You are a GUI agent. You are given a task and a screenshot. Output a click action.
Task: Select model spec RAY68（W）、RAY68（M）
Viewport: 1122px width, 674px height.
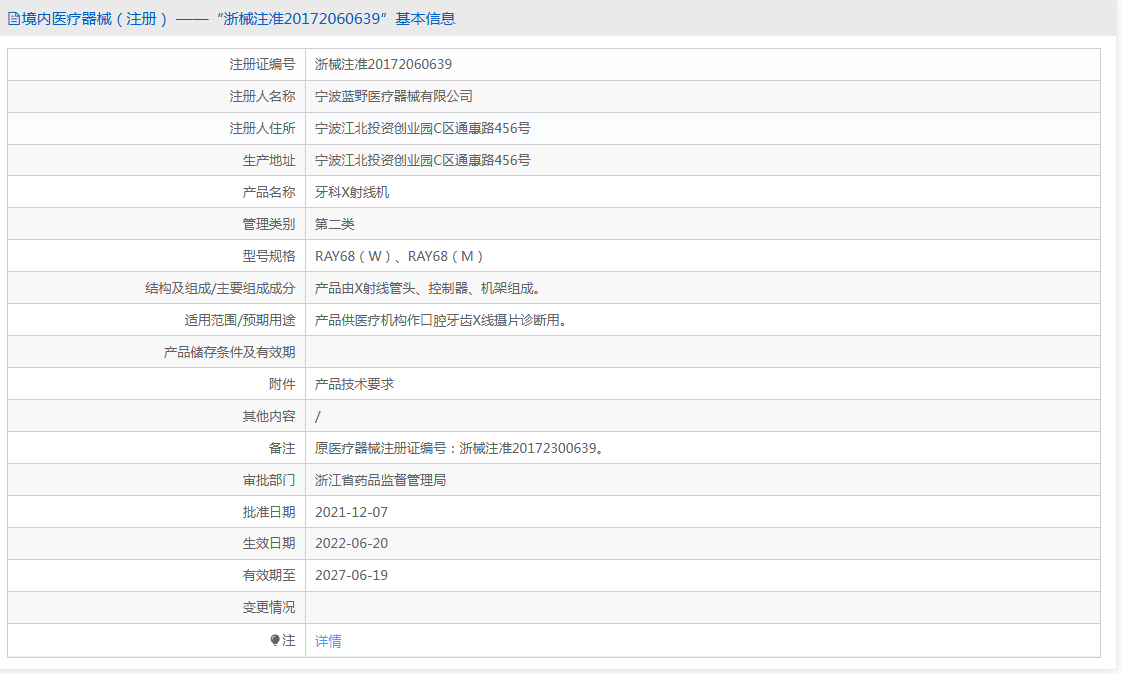pyautogui.click(x=401, y=256)
